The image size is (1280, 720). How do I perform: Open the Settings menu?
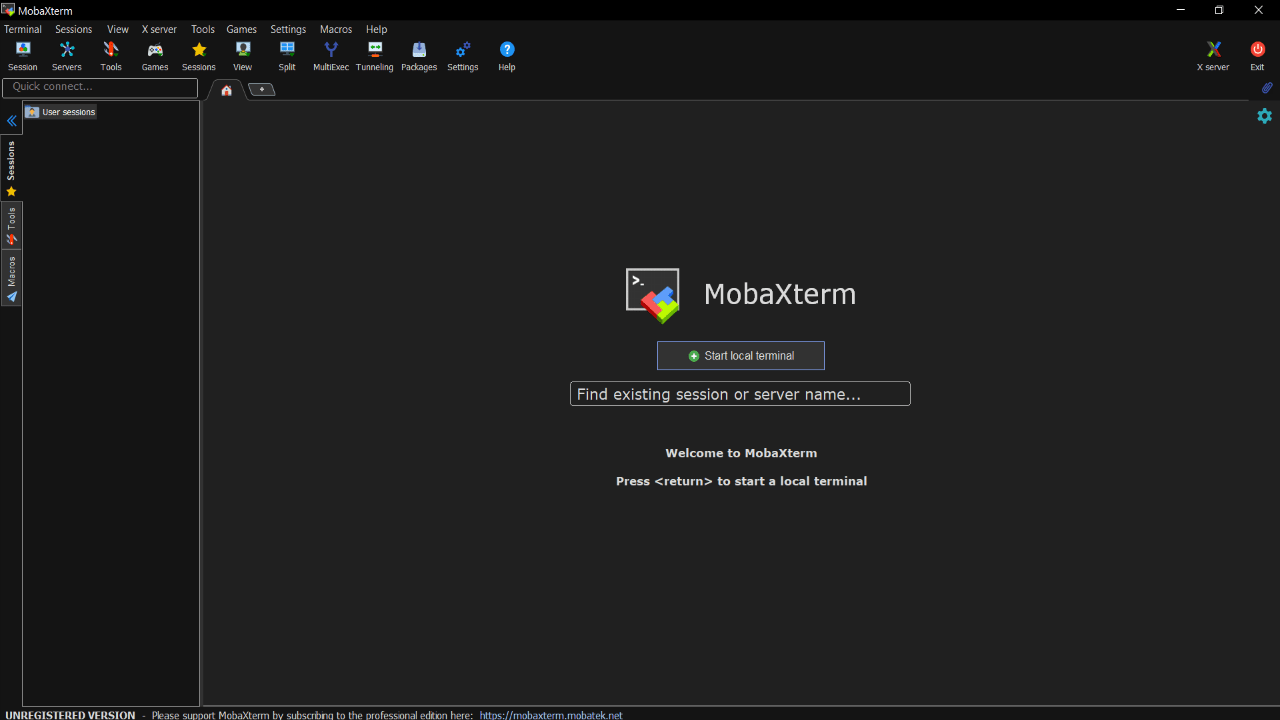coord(288,29)
